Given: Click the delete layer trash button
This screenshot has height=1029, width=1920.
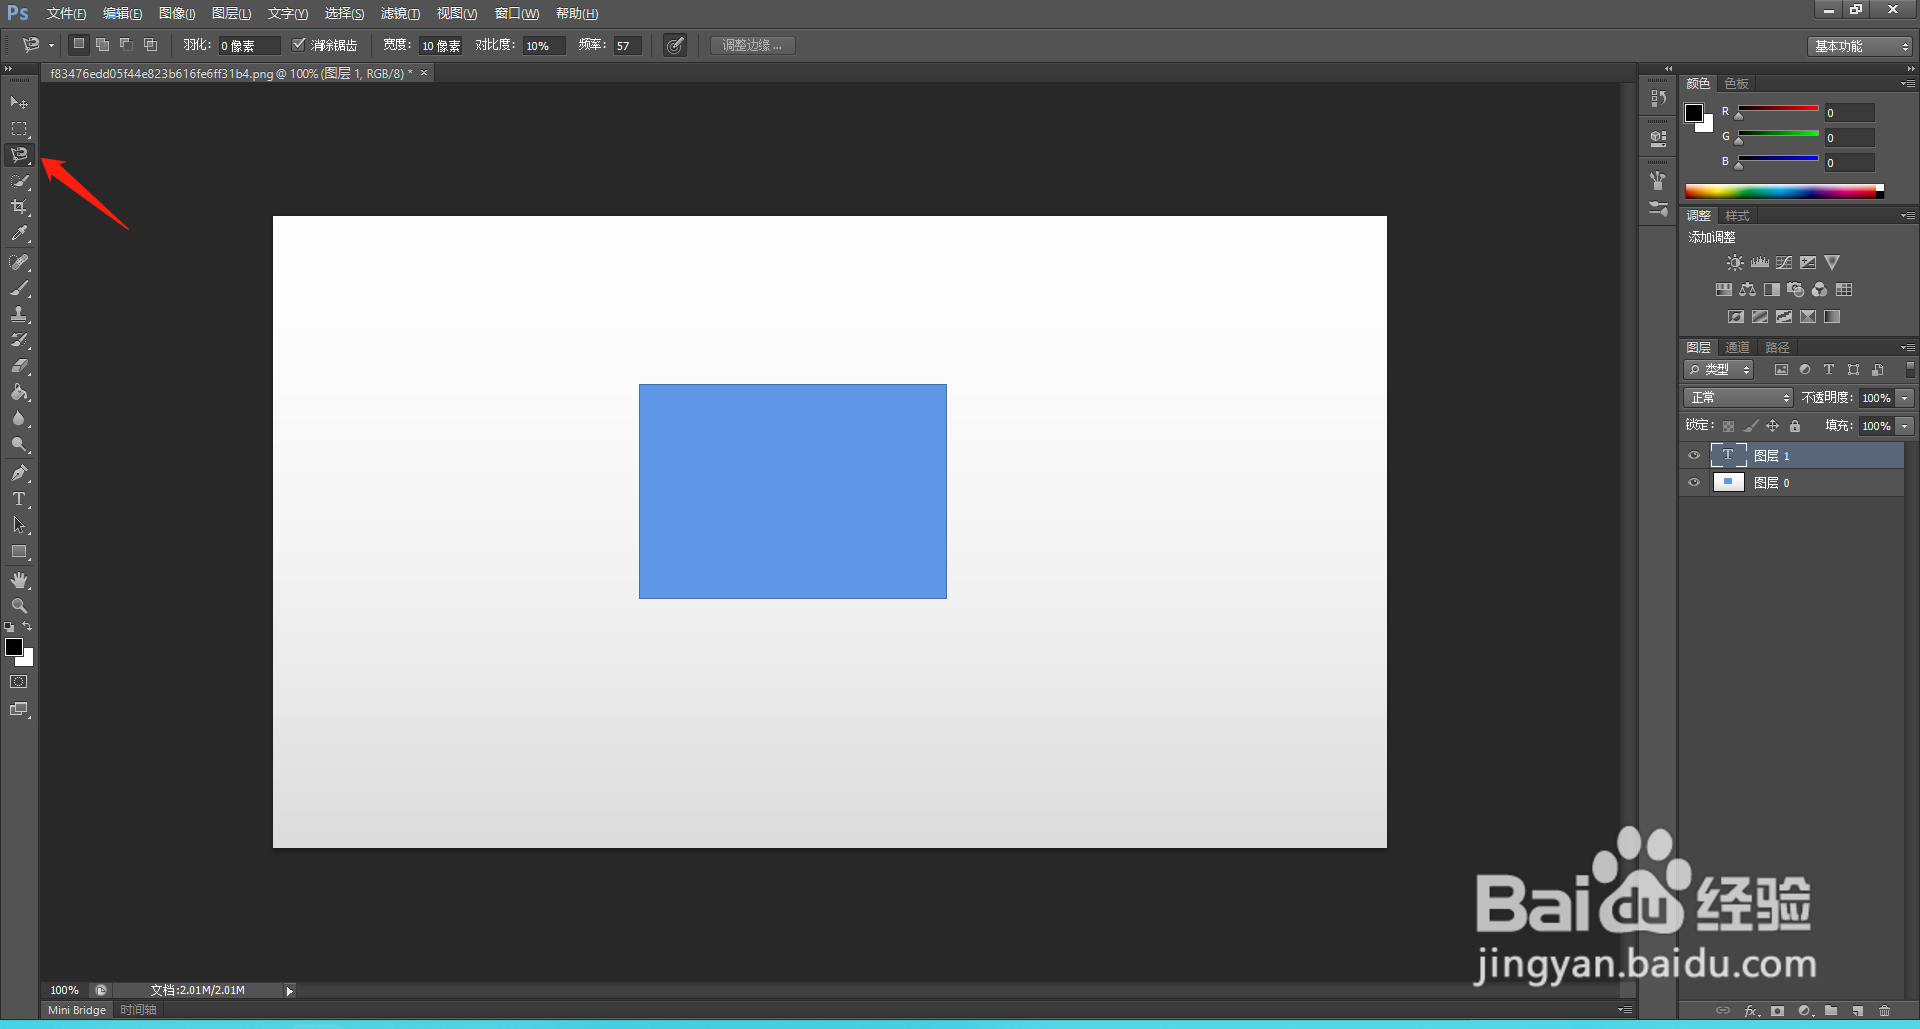Looking at the screenshot, I should pos(1884,1011).
